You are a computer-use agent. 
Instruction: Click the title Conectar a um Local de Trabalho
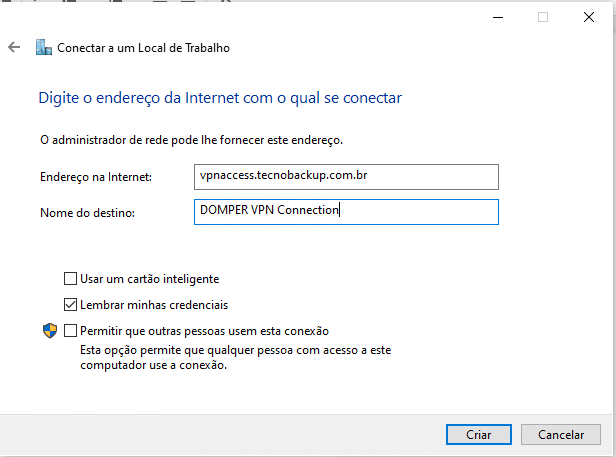(x=143, y=48)
